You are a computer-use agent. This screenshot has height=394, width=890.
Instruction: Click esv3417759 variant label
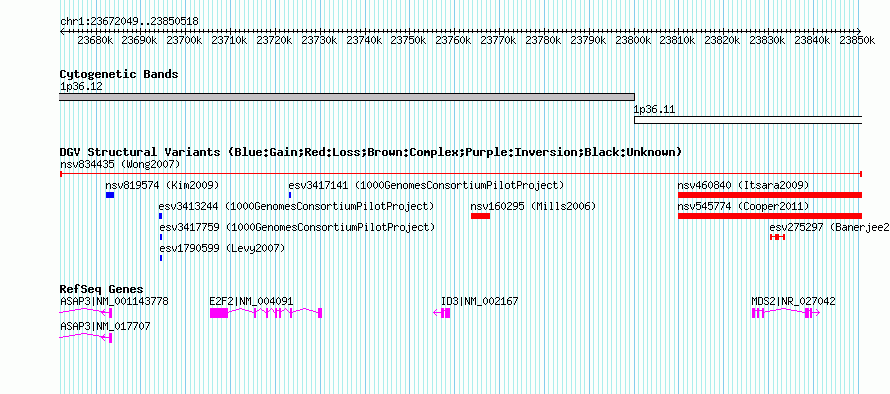(x=297, y=228)
